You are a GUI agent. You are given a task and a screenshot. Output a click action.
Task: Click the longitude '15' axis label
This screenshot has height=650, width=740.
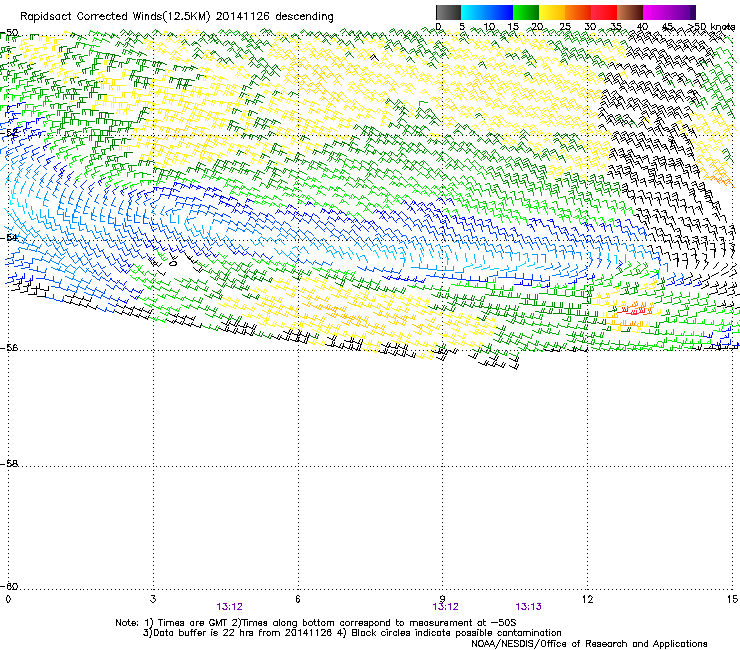click(x=732, y=599)
